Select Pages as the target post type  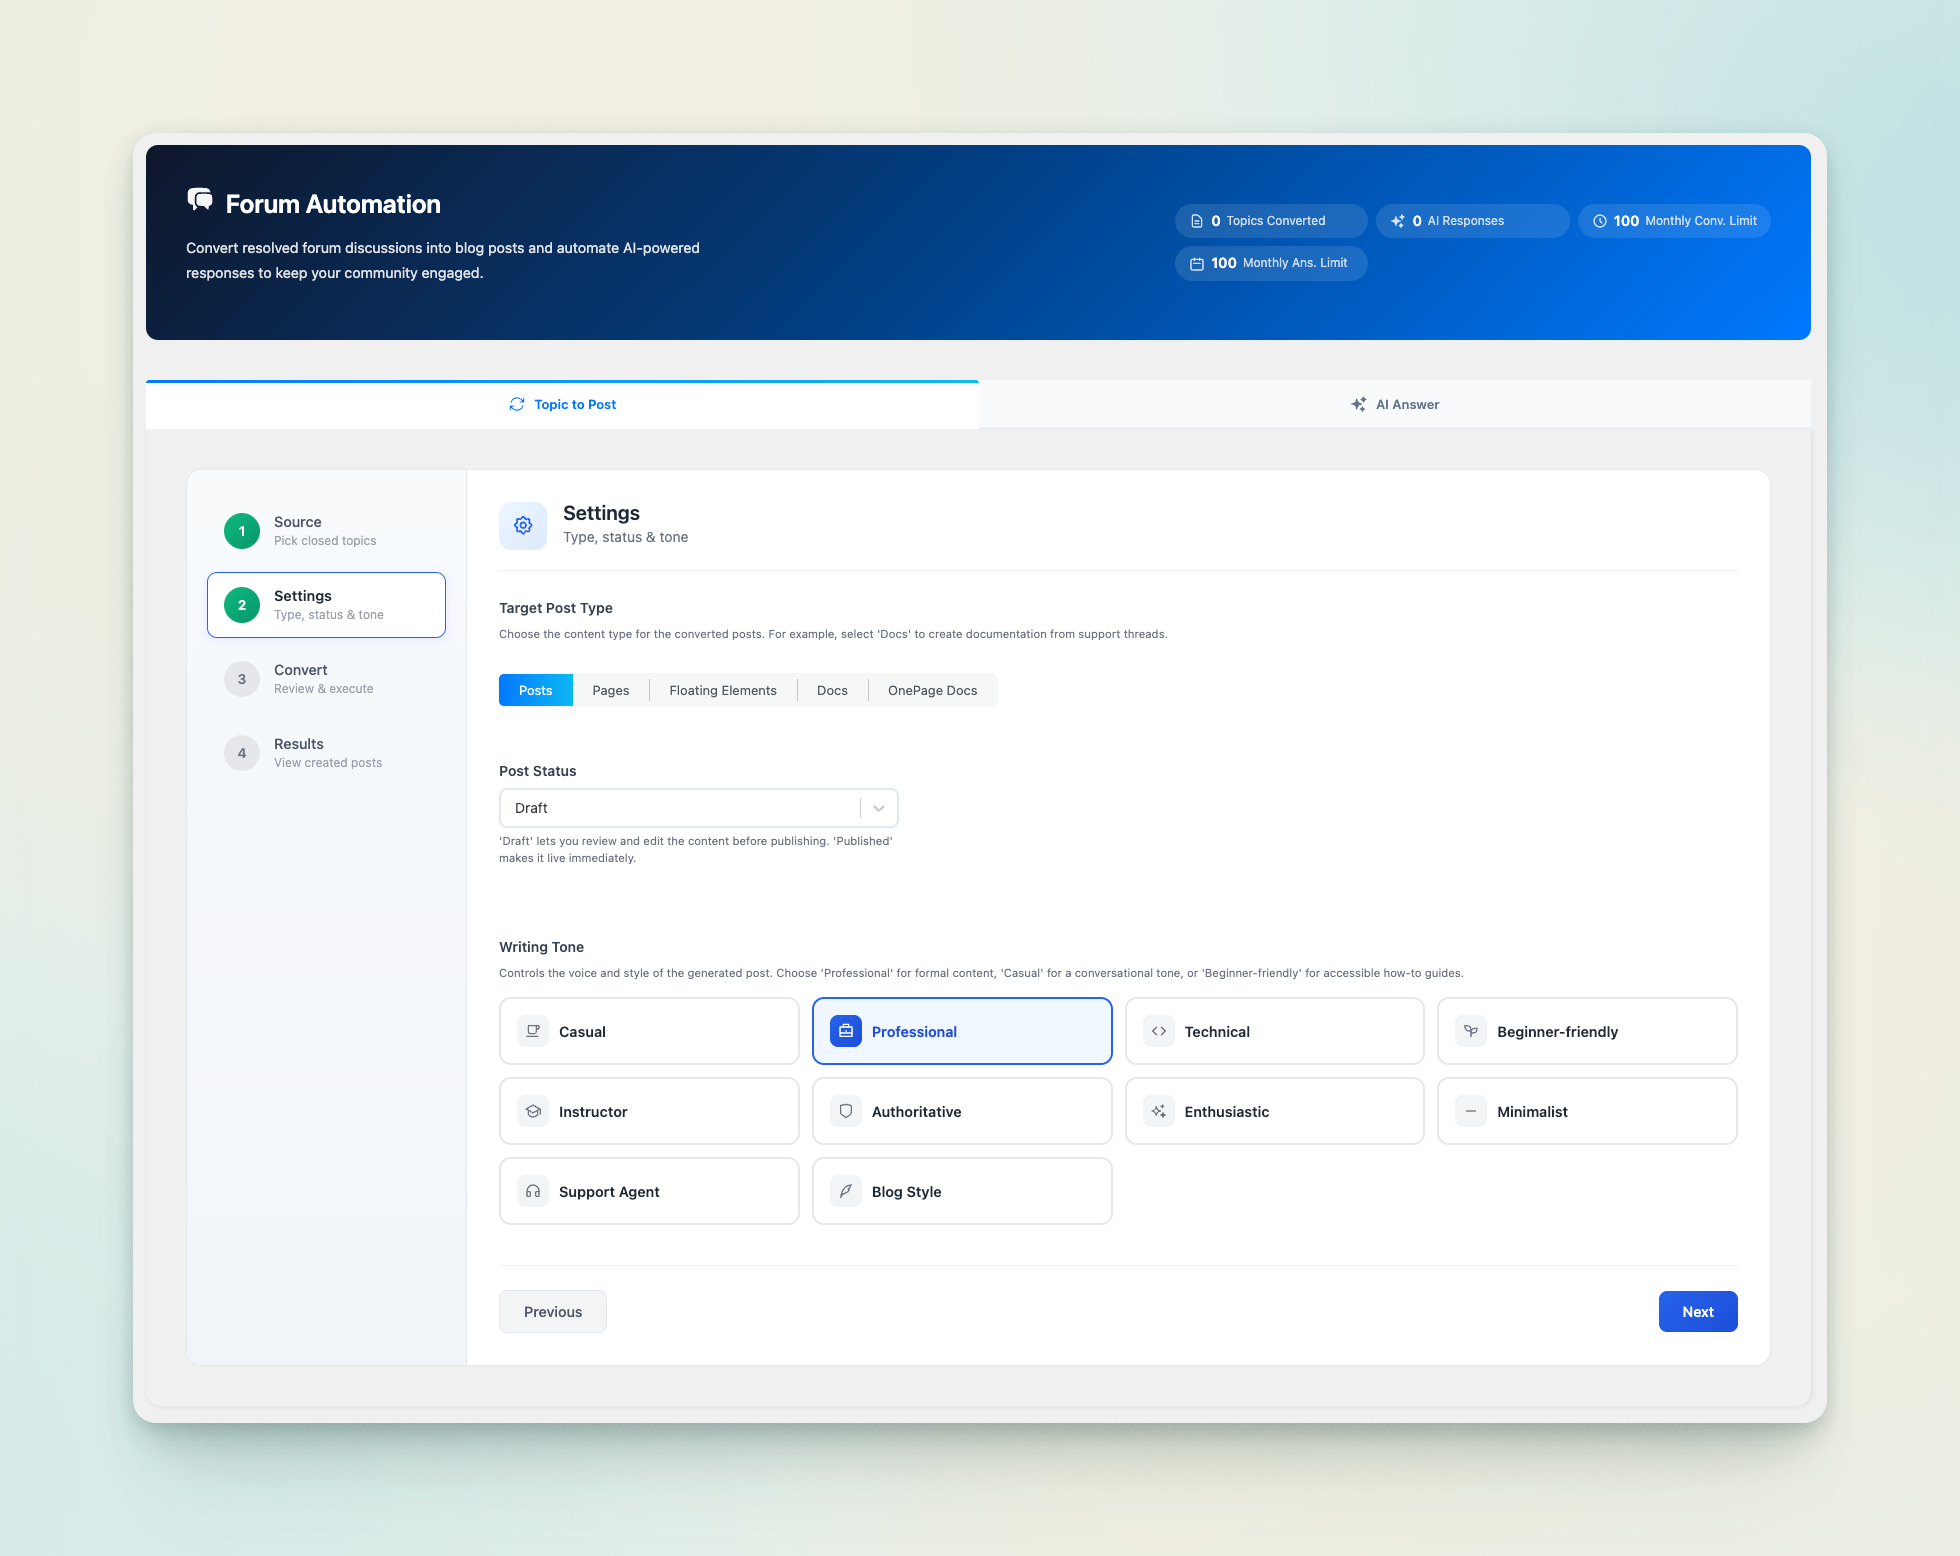click(x=610, y=690)
